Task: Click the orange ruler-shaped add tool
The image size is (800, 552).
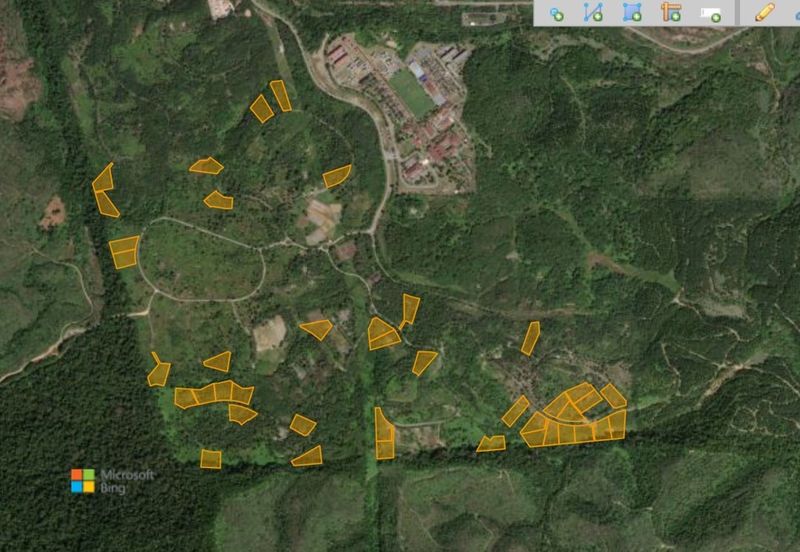Action: [671, 13]
